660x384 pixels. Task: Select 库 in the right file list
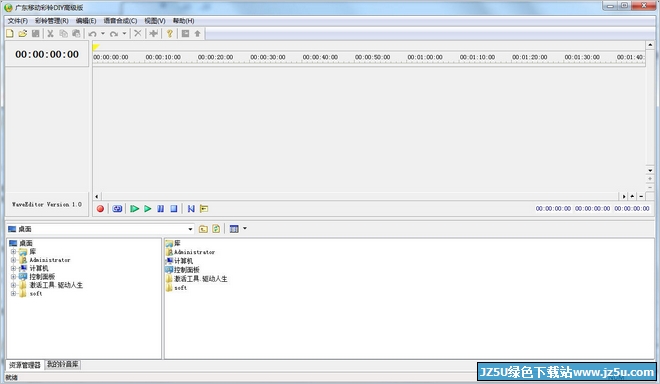(177, 243)
